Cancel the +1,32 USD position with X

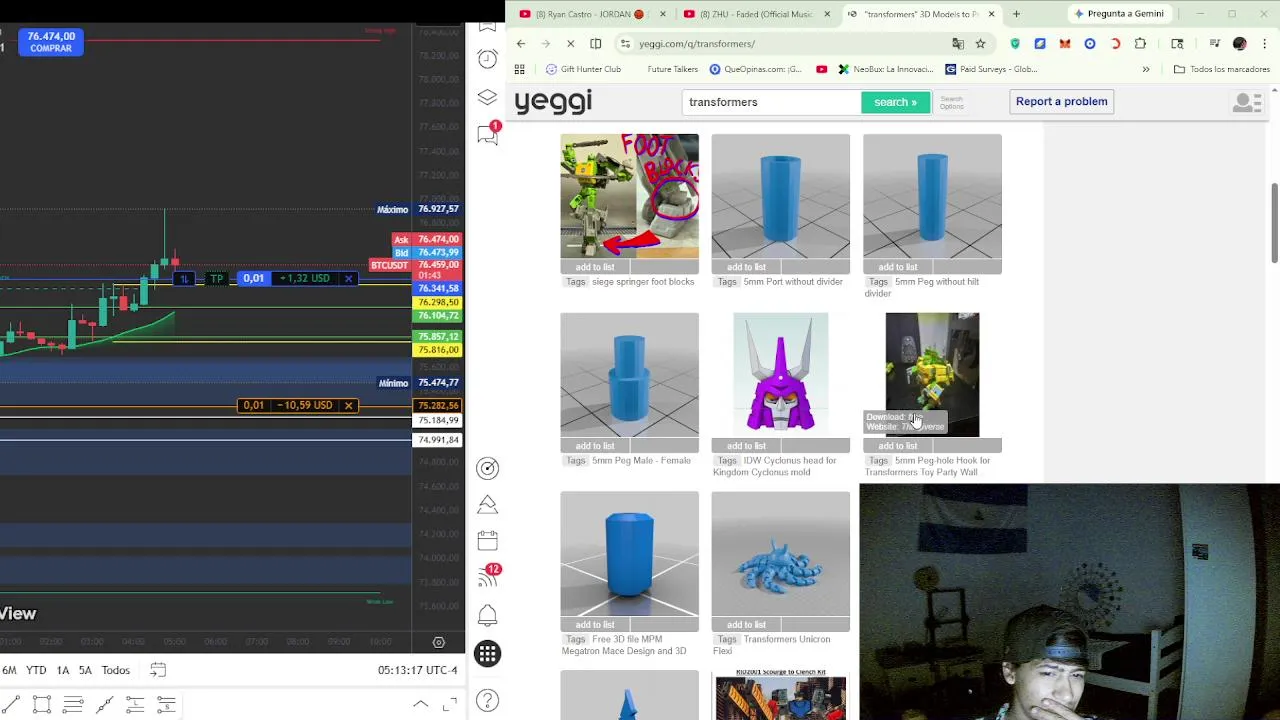pyautogui.click(x=348, y=278)
